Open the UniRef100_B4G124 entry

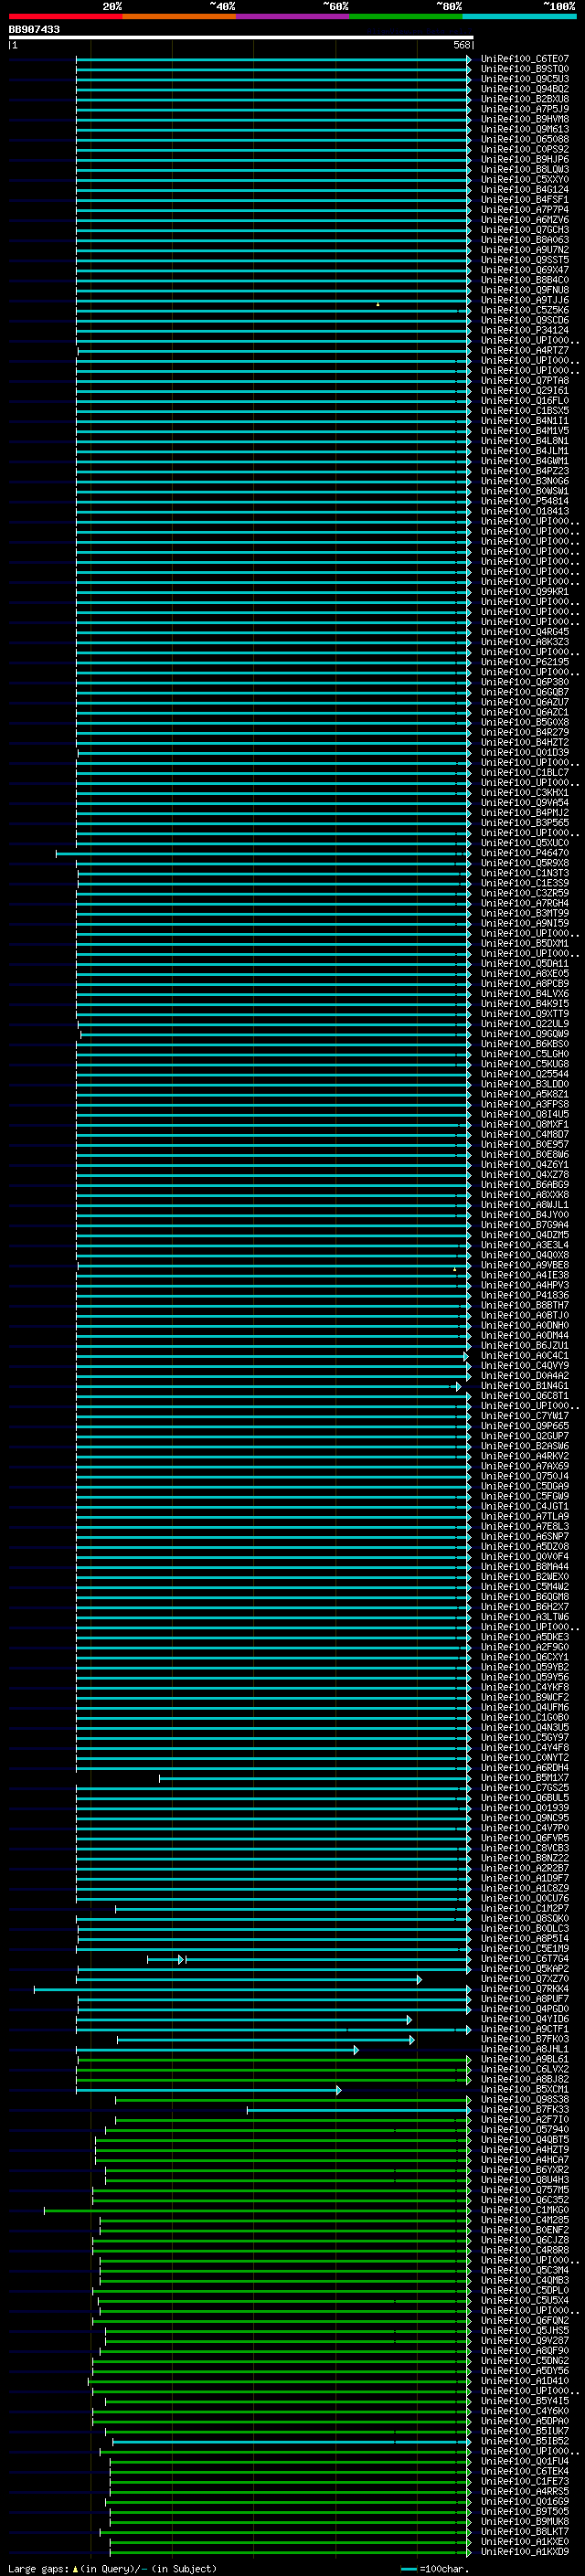tap(524, 190)
